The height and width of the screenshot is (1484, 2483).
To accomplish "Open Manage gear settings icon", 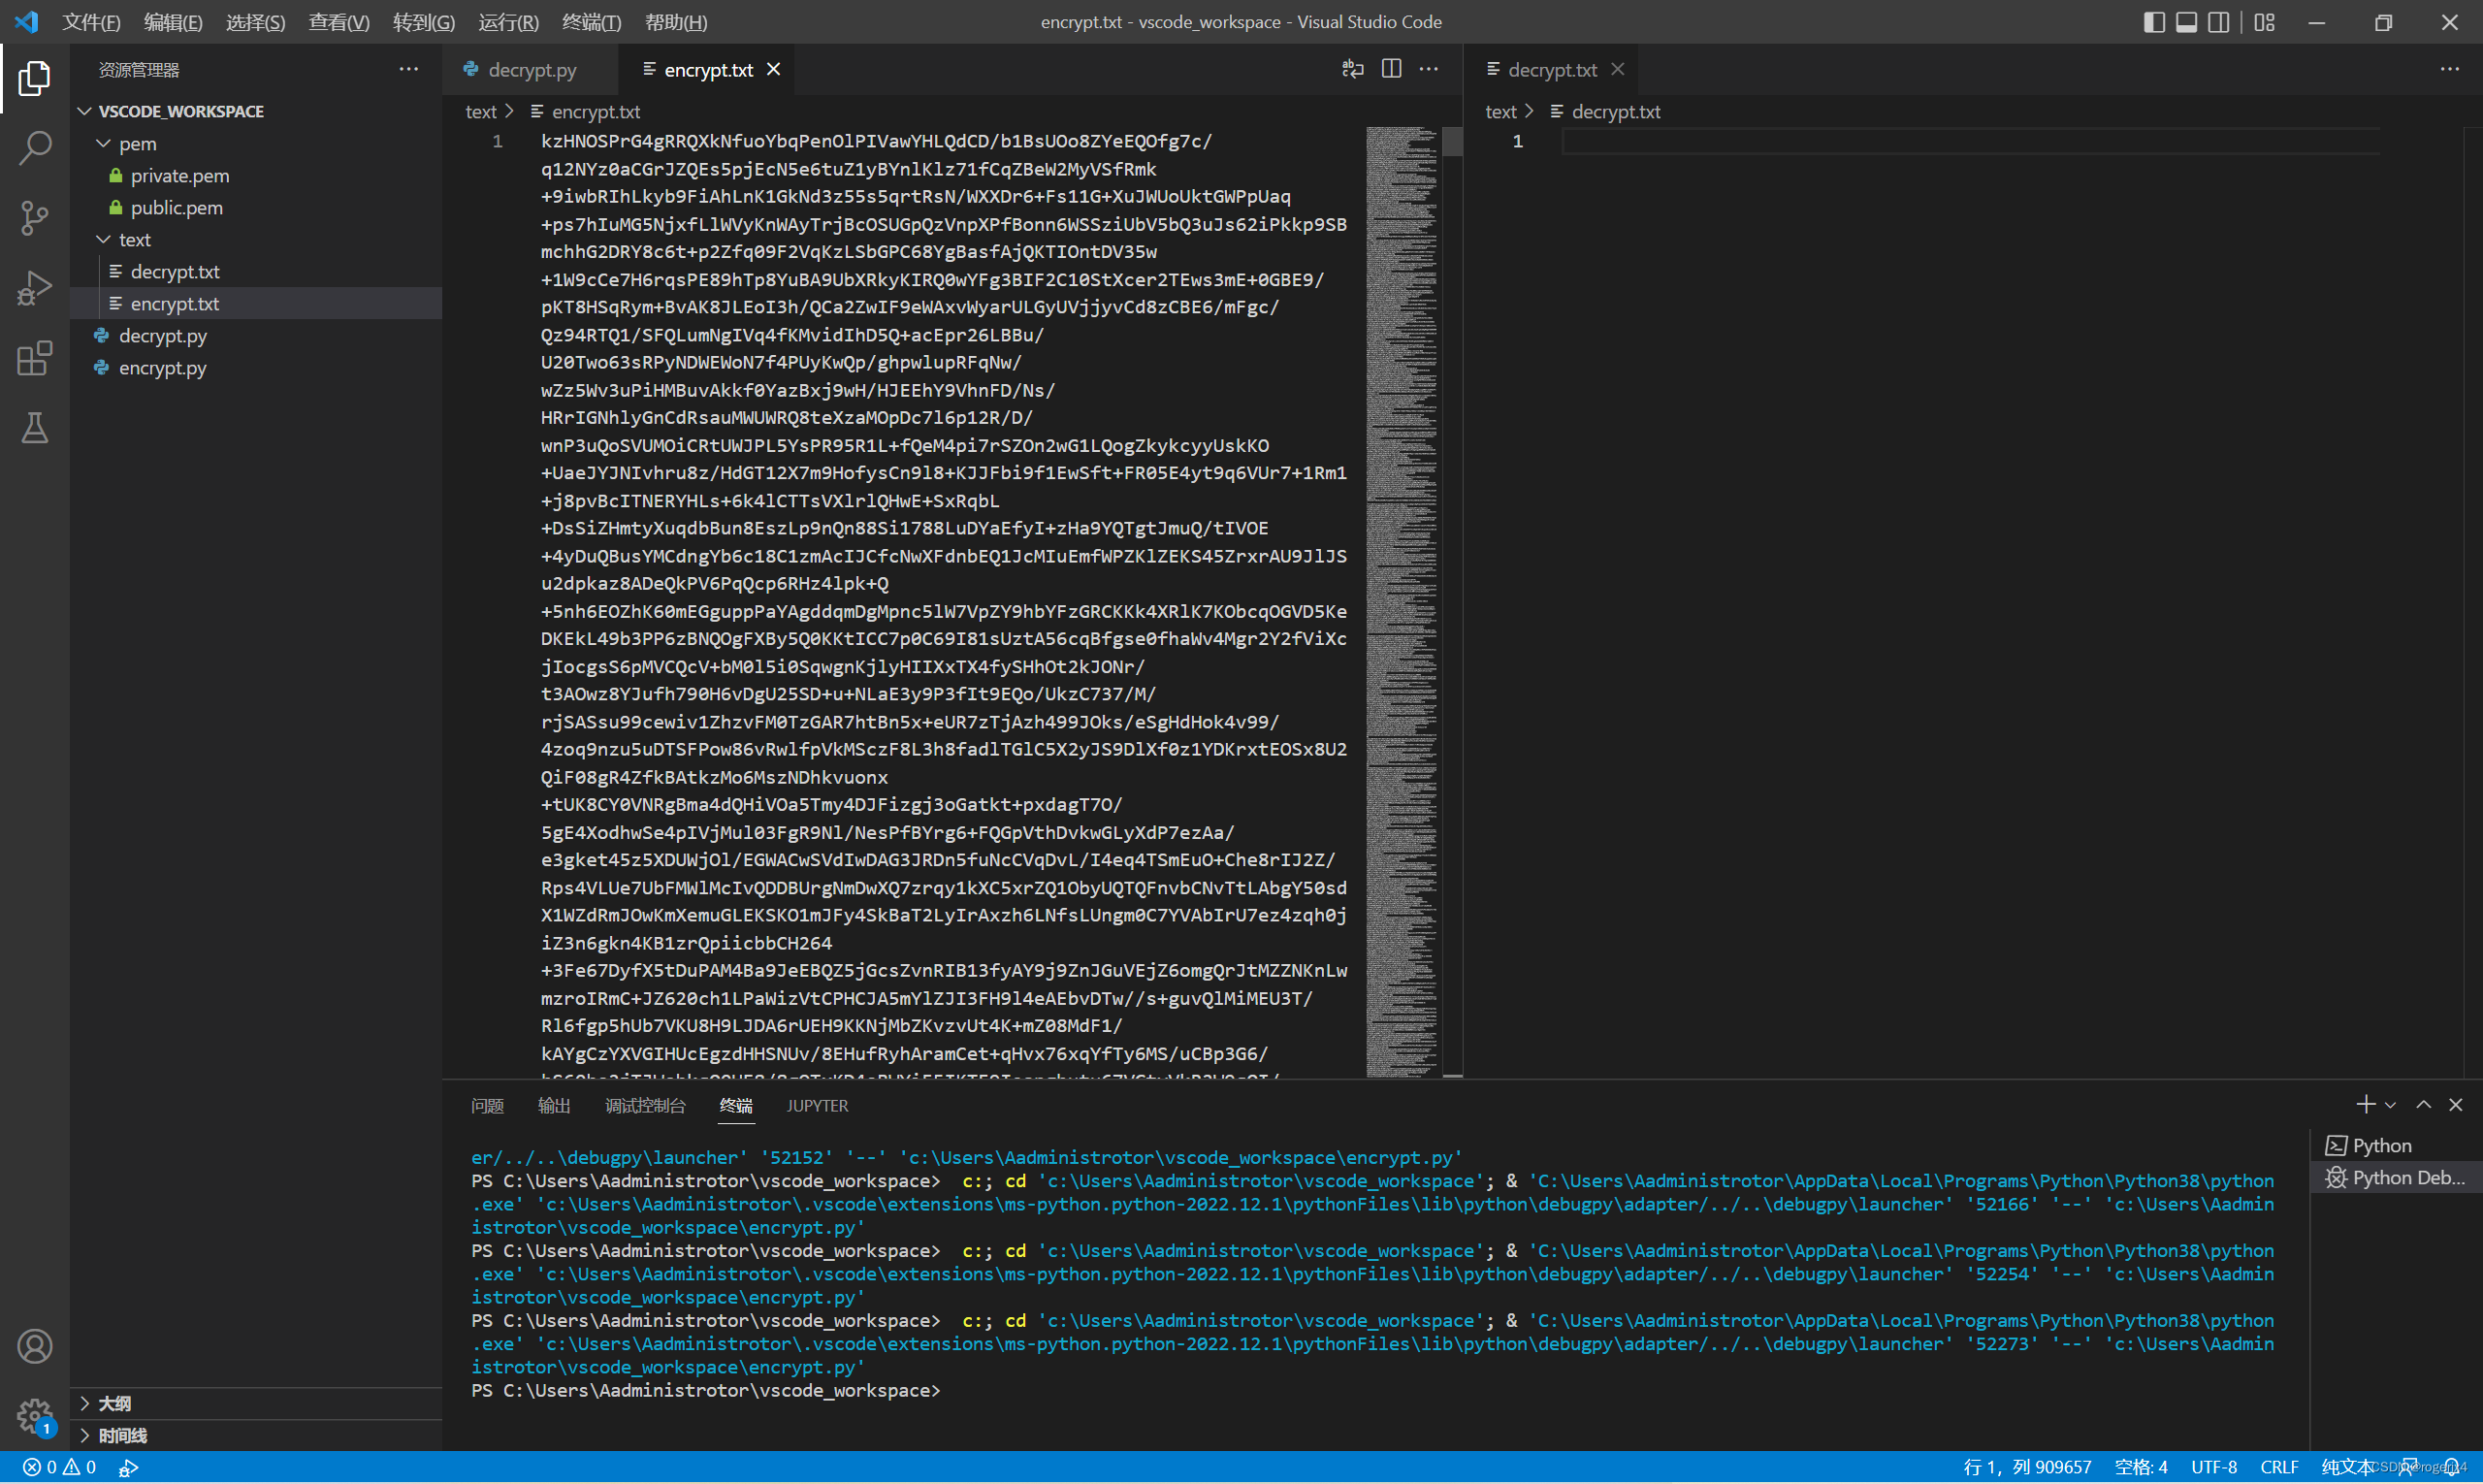I will pos(34,1414).
